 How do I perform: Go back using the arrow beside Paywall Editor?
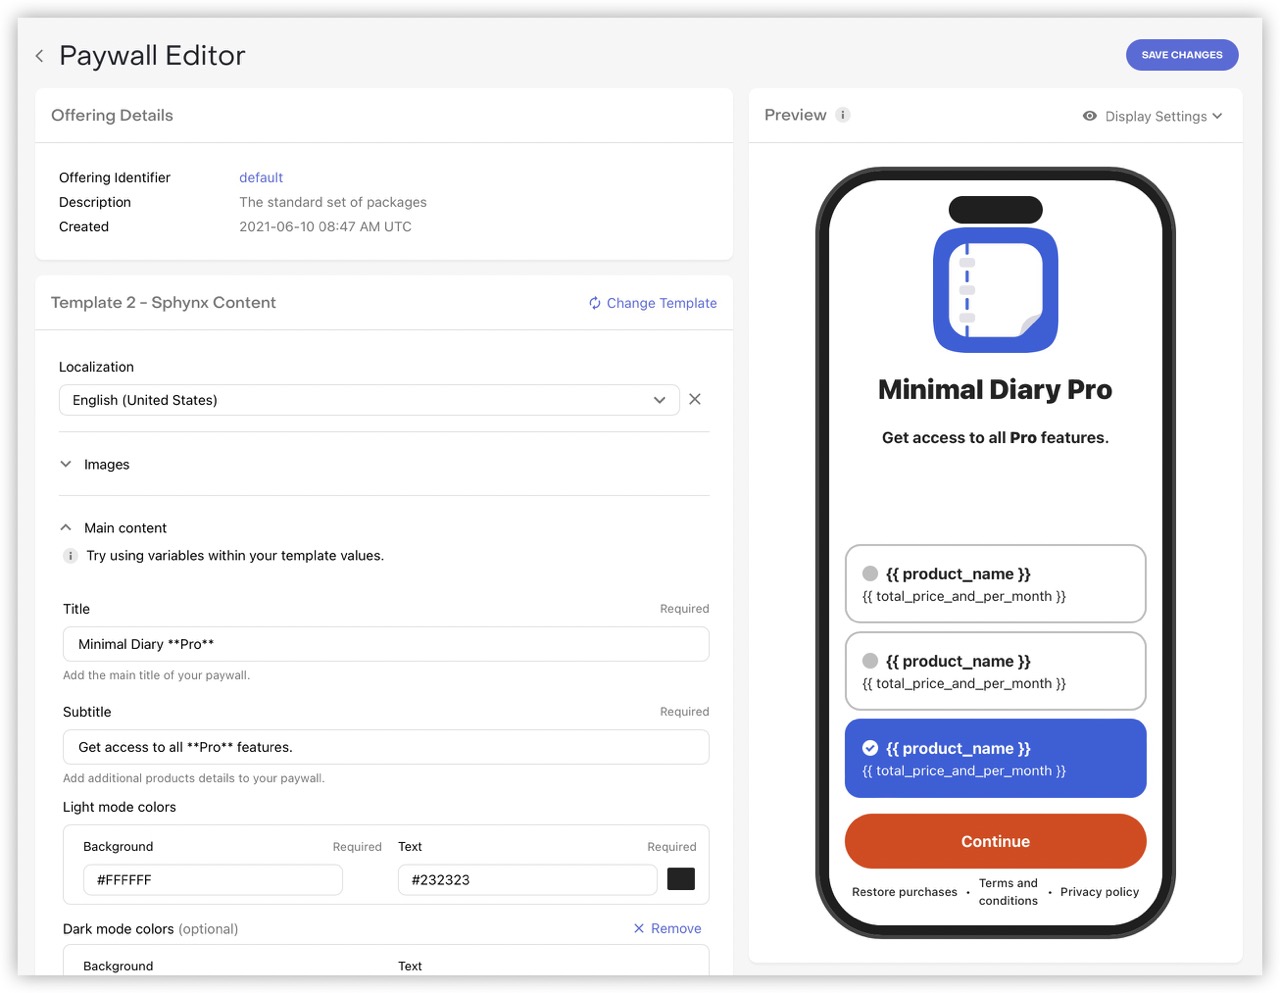pyautogui.click(x=39, y=56)
